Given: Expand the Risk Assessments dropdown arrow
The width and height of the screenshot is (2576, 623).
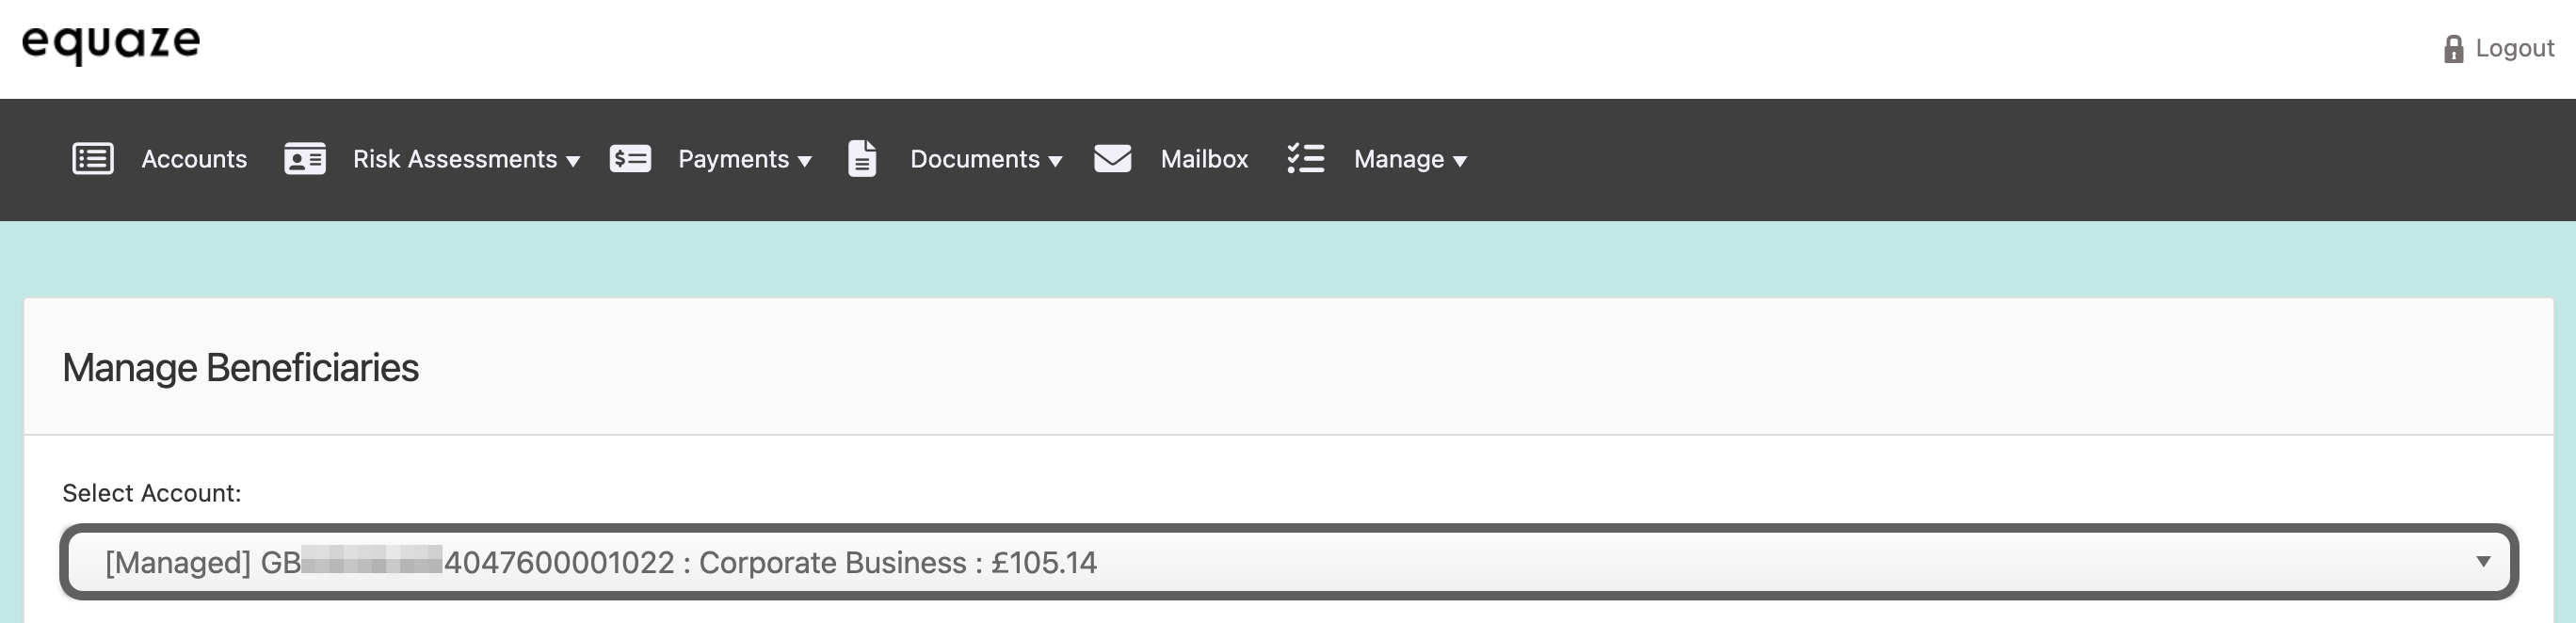Looking at the screenshot, I should (x=573, y=161).
